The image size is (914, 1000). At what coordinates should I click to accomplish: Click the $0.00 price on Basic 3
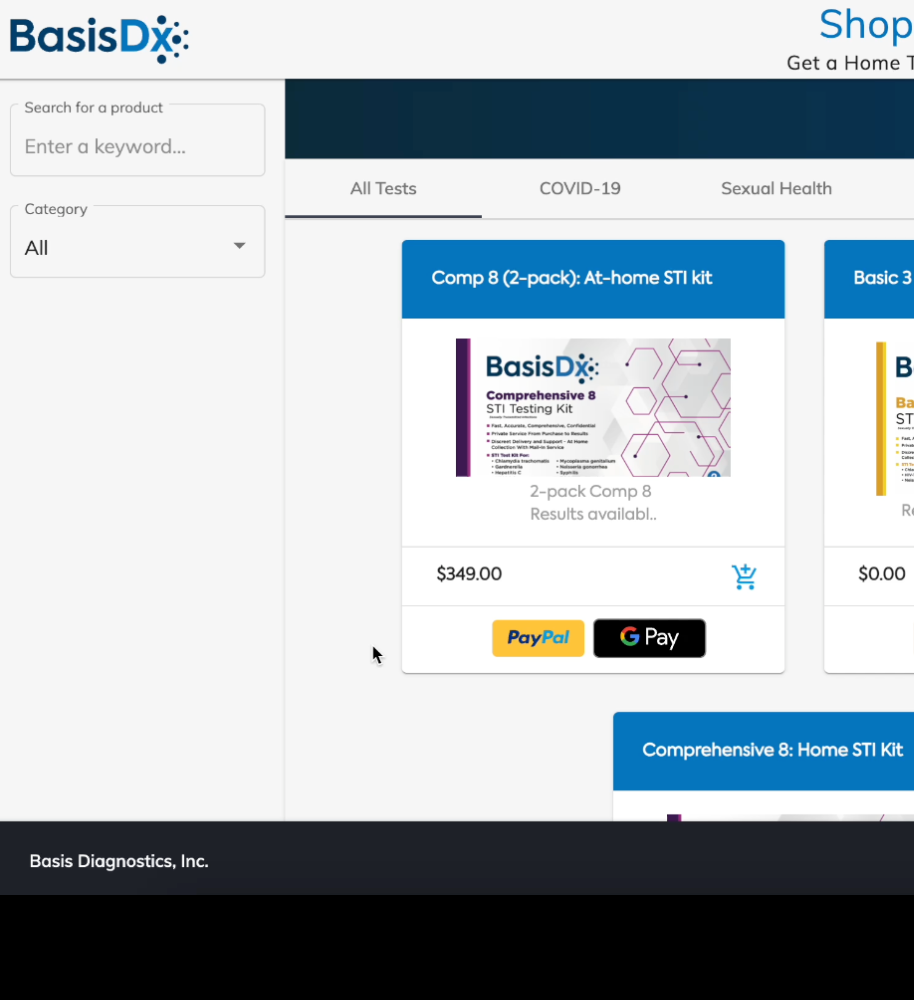point(881,574)
